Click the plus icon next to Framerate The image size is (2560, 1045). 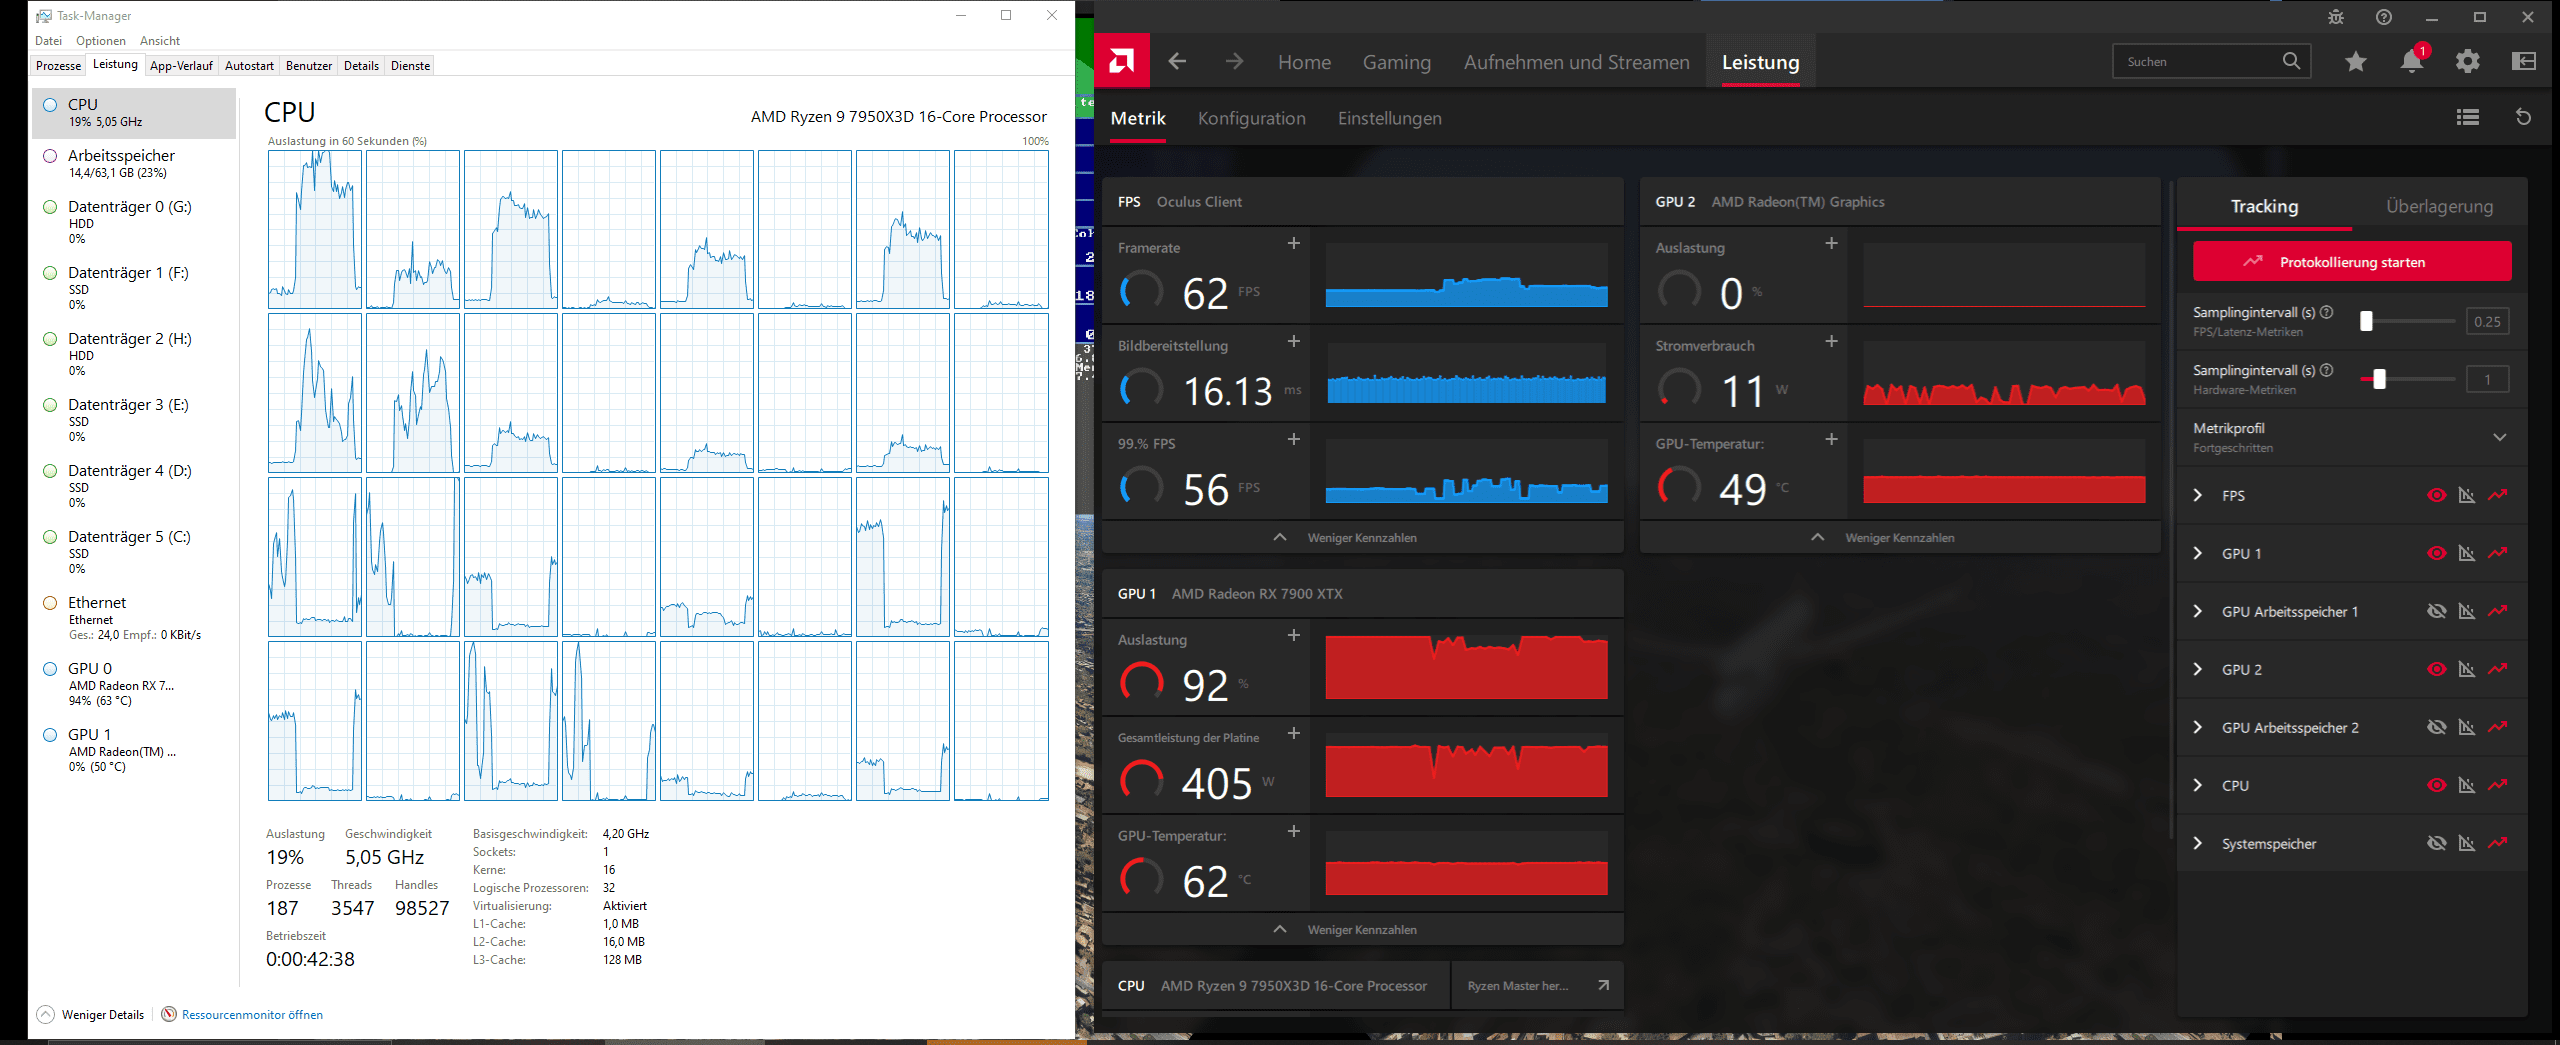1294,243
